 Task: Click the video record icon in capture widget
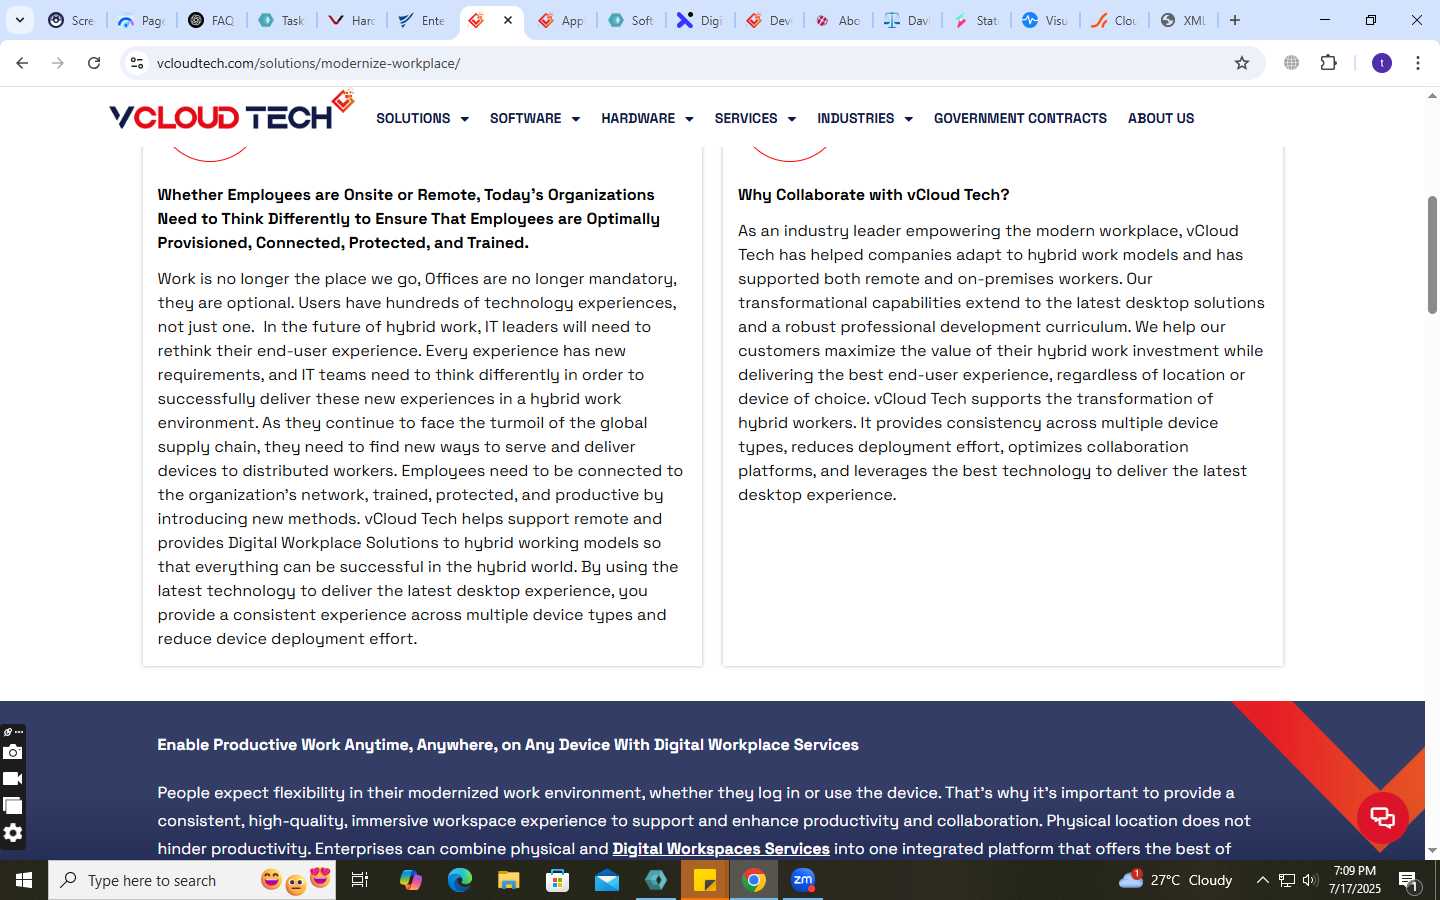[x=12, y=779]
